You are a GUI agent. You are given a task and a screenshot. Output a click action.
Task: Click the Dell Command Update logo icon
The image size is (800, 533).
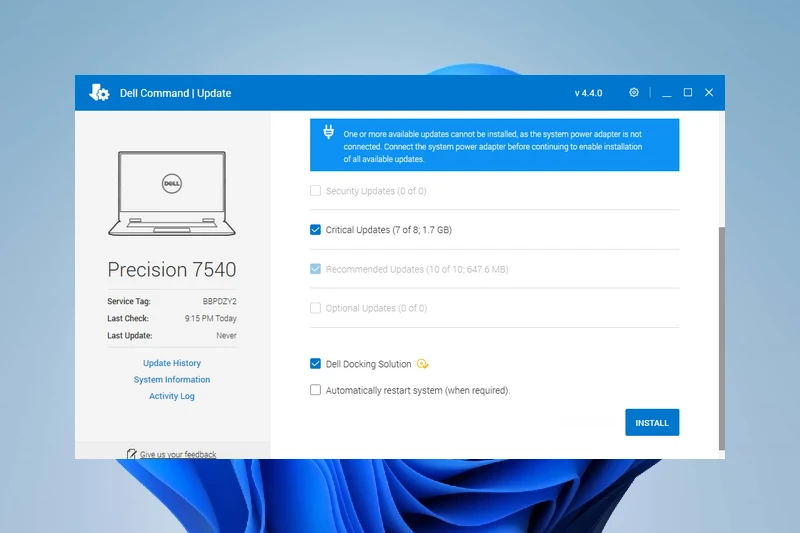[99, 93]
